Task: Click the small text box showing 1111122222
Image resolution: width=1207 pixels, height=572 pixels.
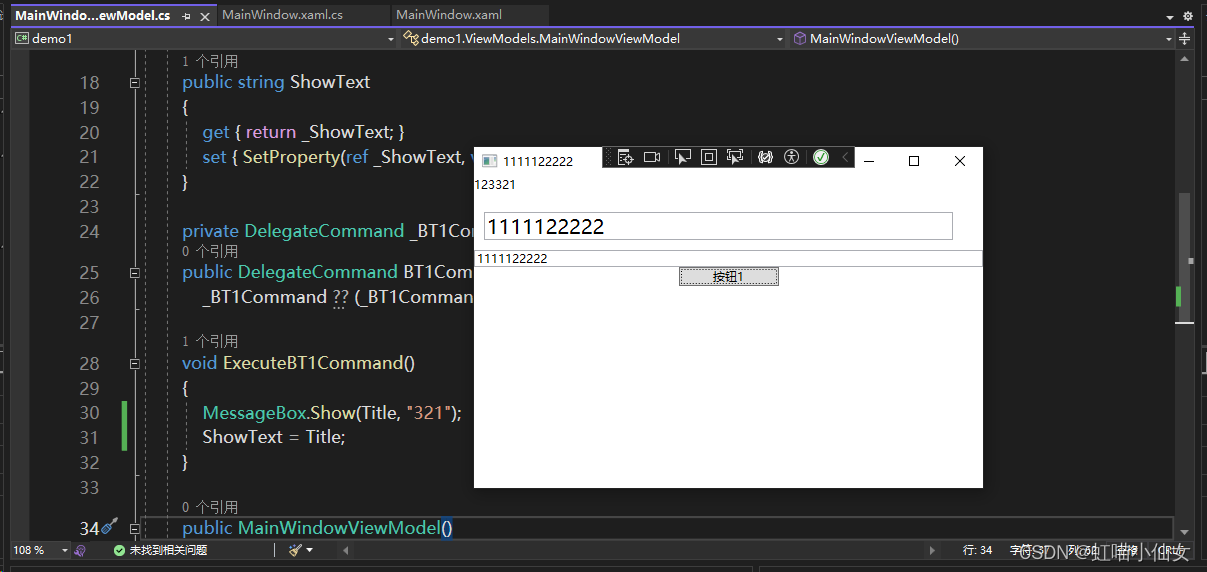Action: (728, 258)
